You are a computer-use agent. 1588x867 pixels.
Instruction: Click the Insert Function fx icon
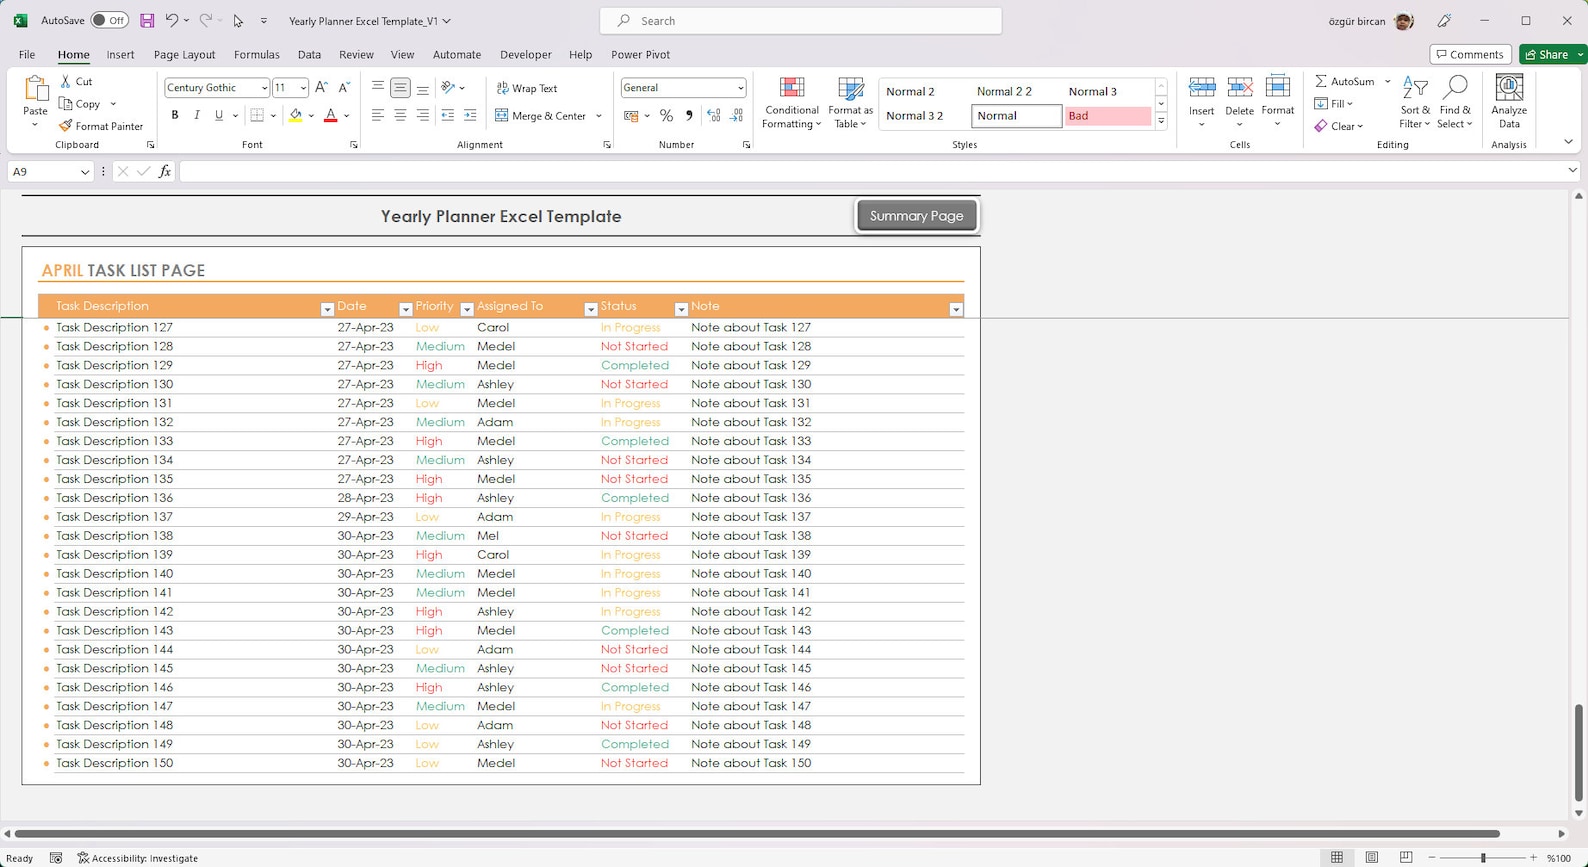click(165, 172)
